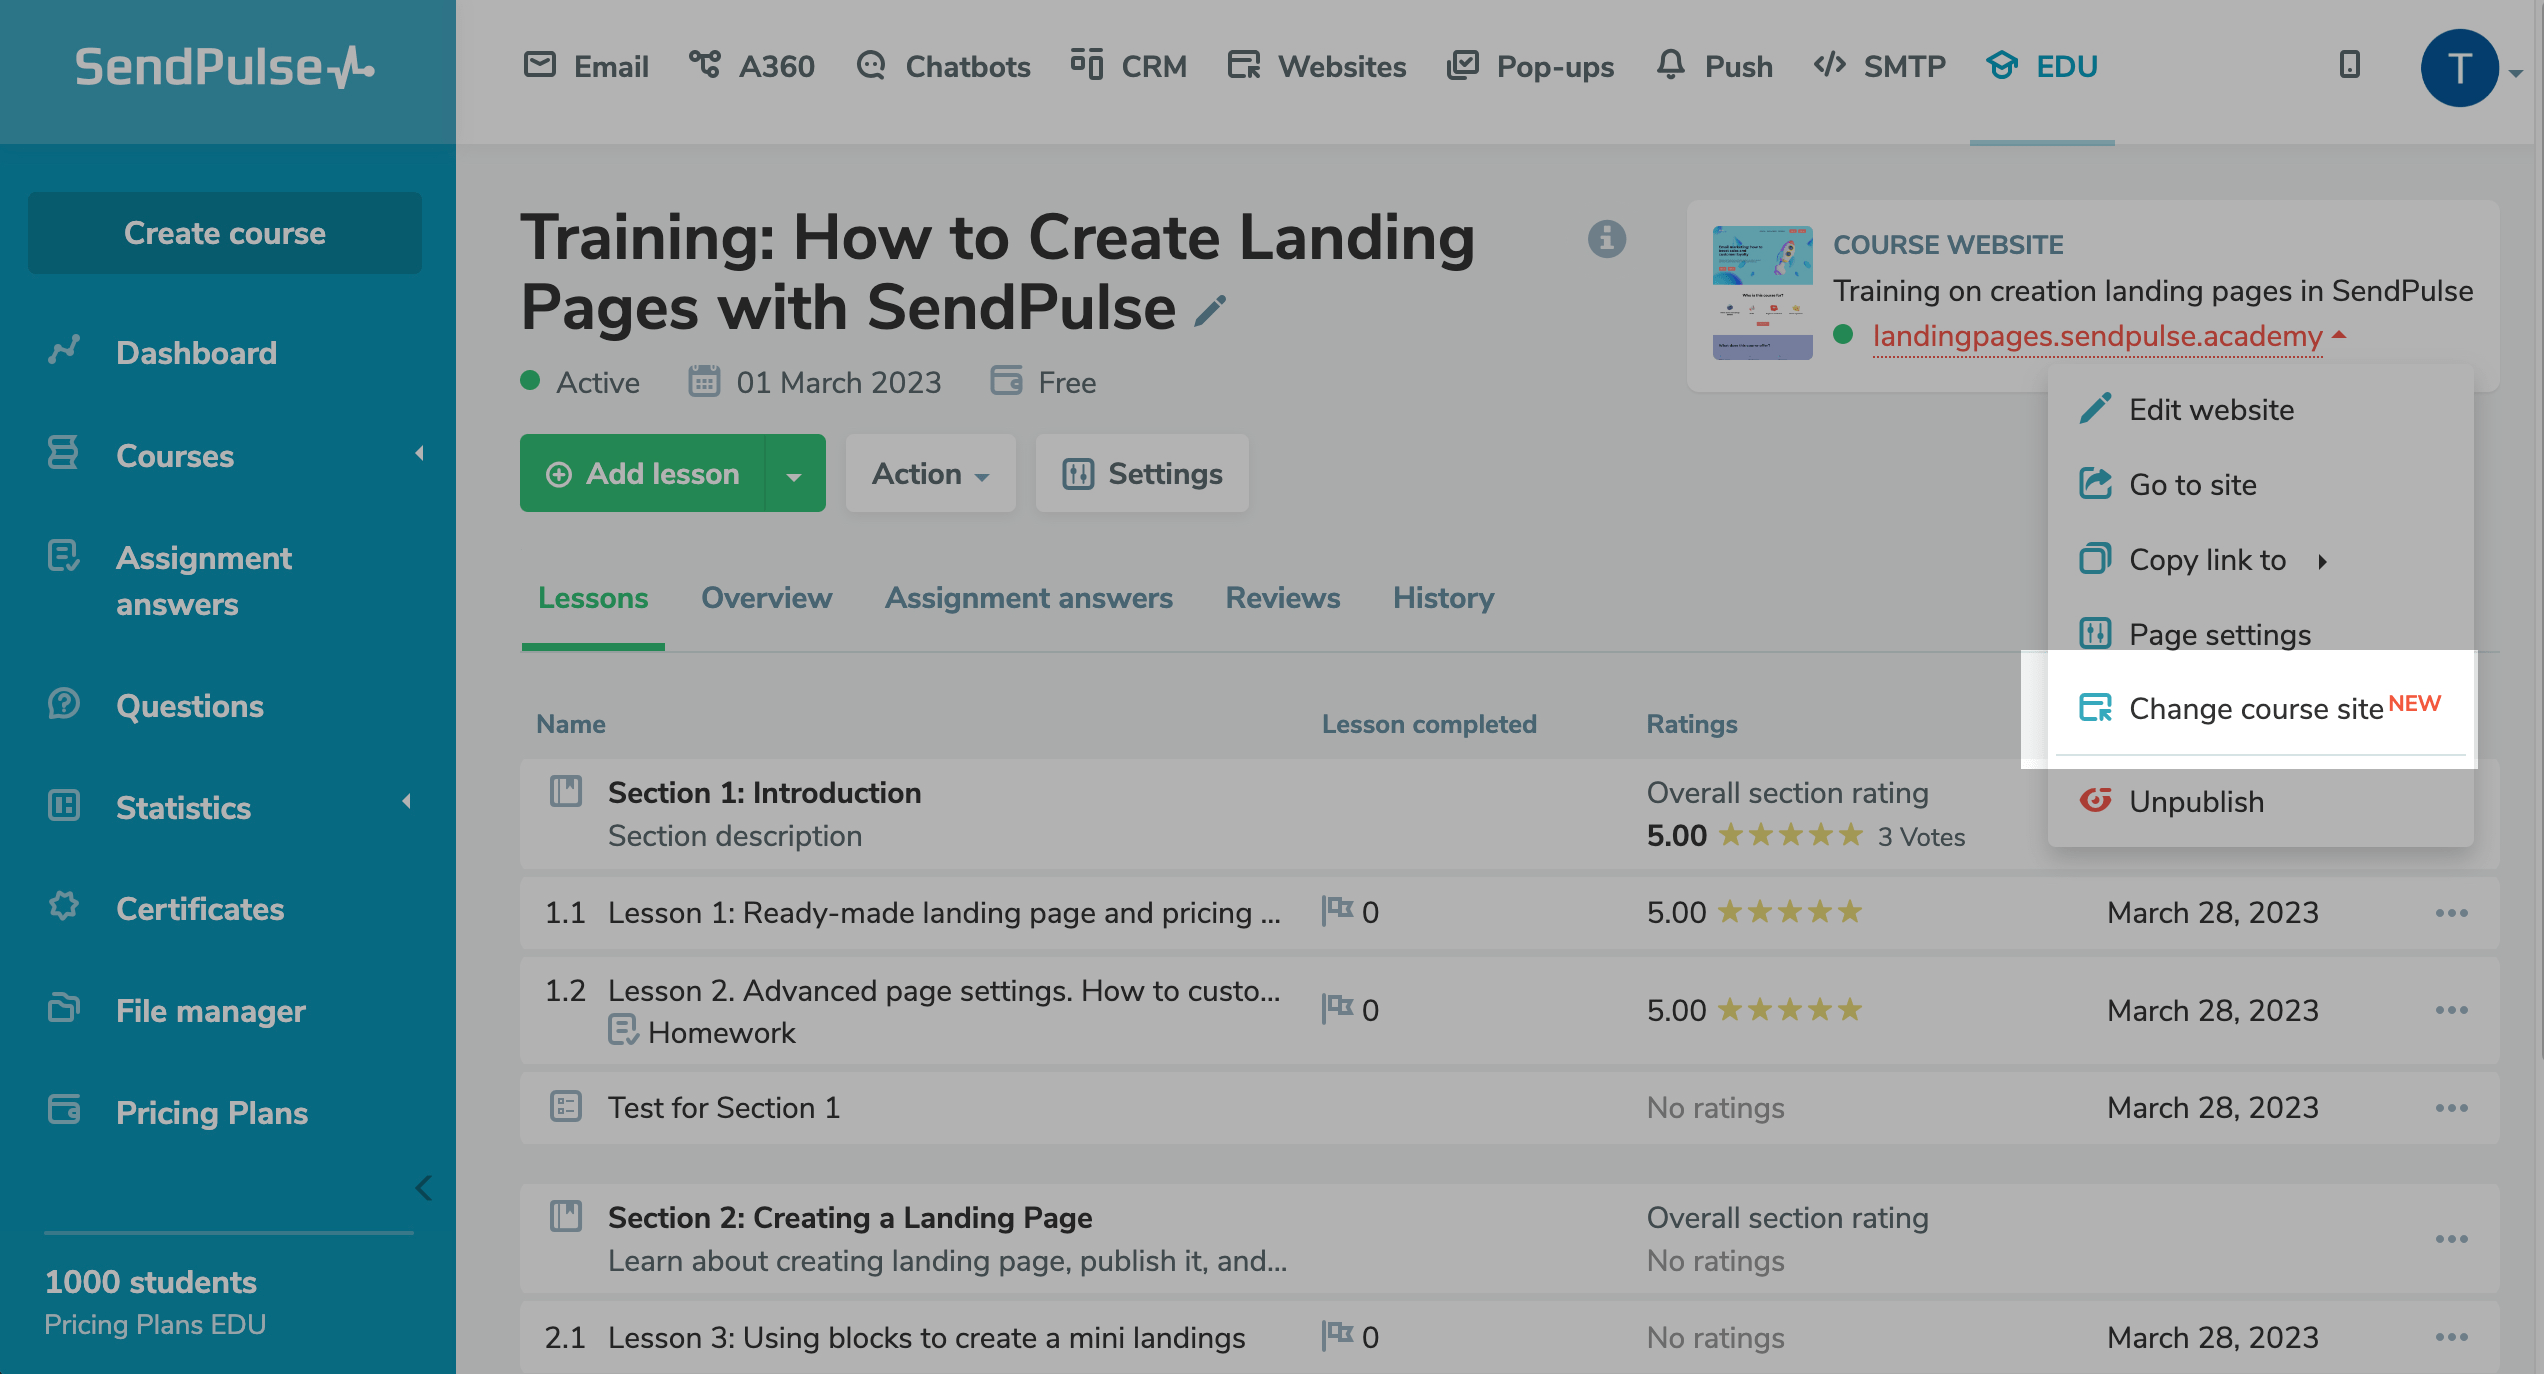
Task: Open the mobile device icon in header
Action: click(2350, 66)
